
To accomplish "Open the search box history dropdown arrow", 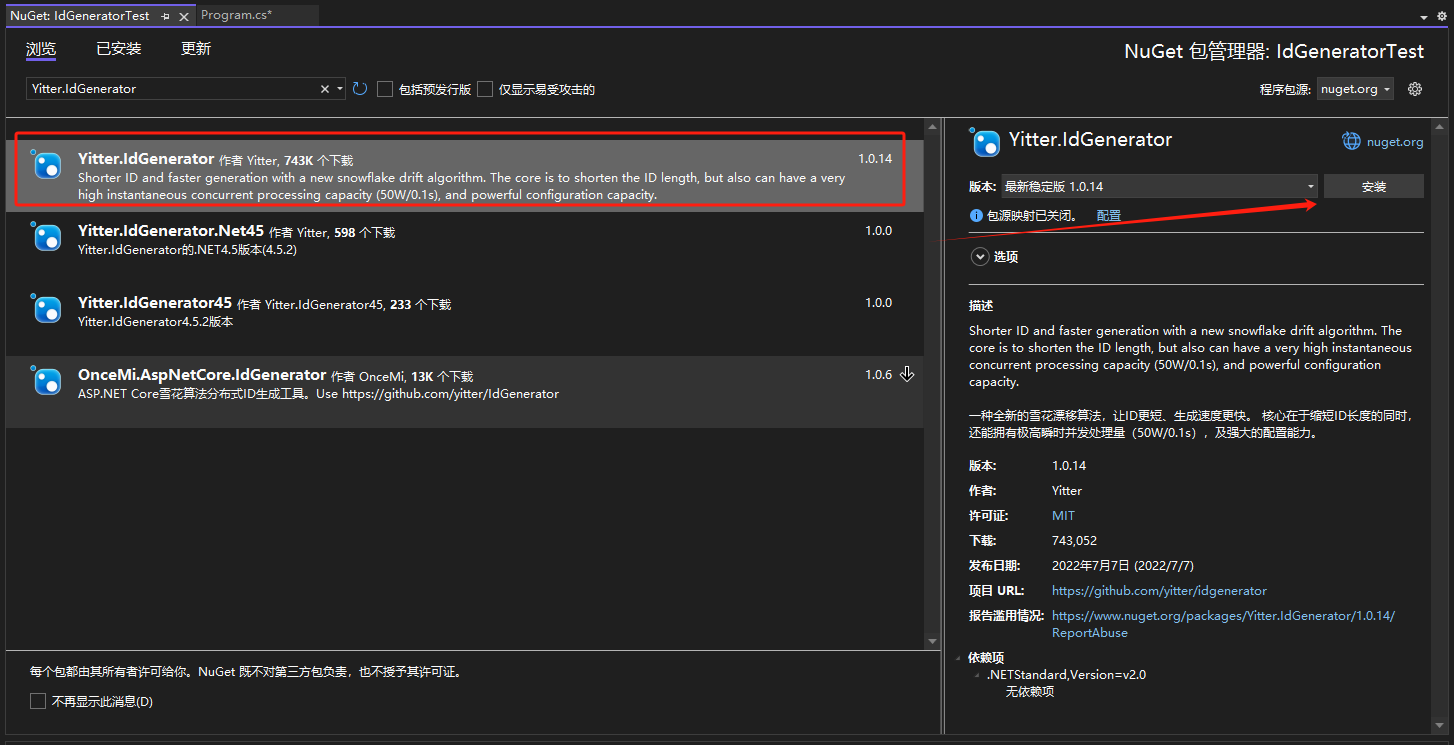I will point(340,89).
